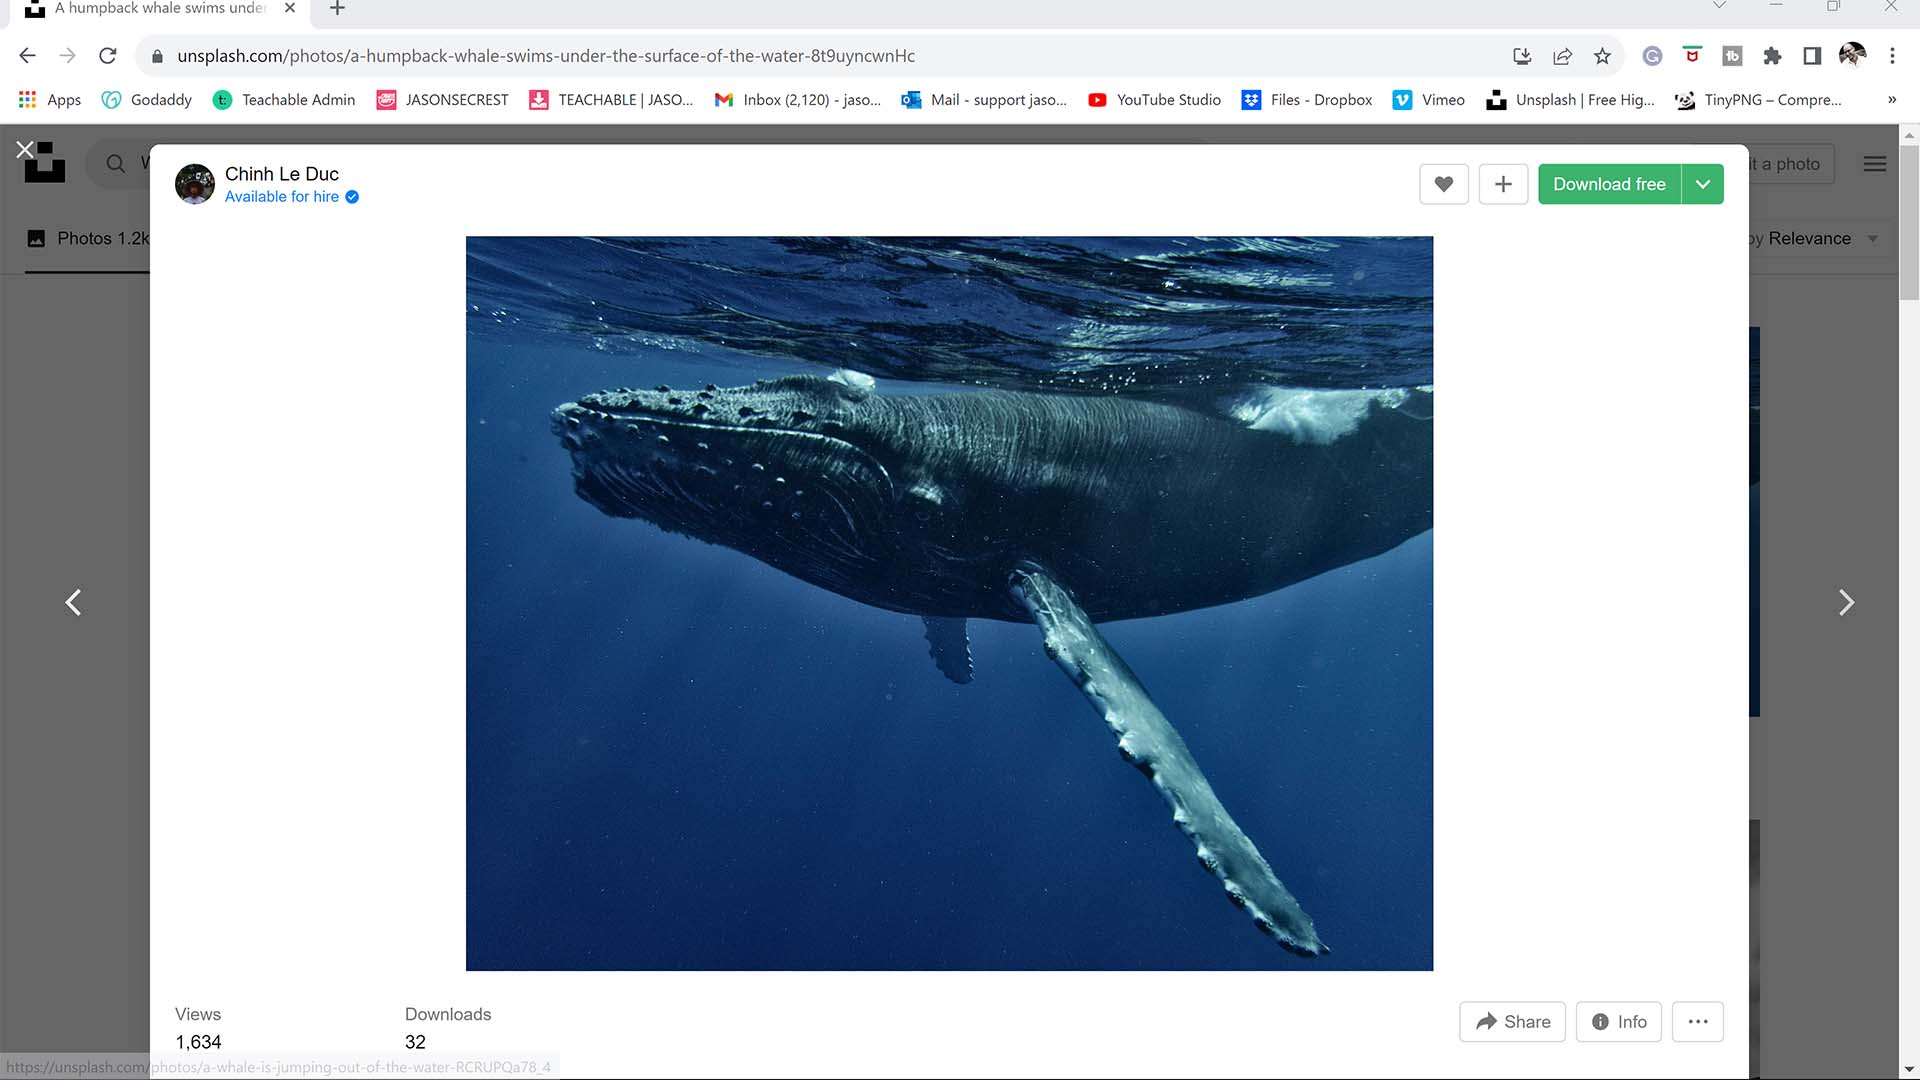Click the scrollbar up arrow
This screenshot has height=1080, width=1920.
[1909, 135]
